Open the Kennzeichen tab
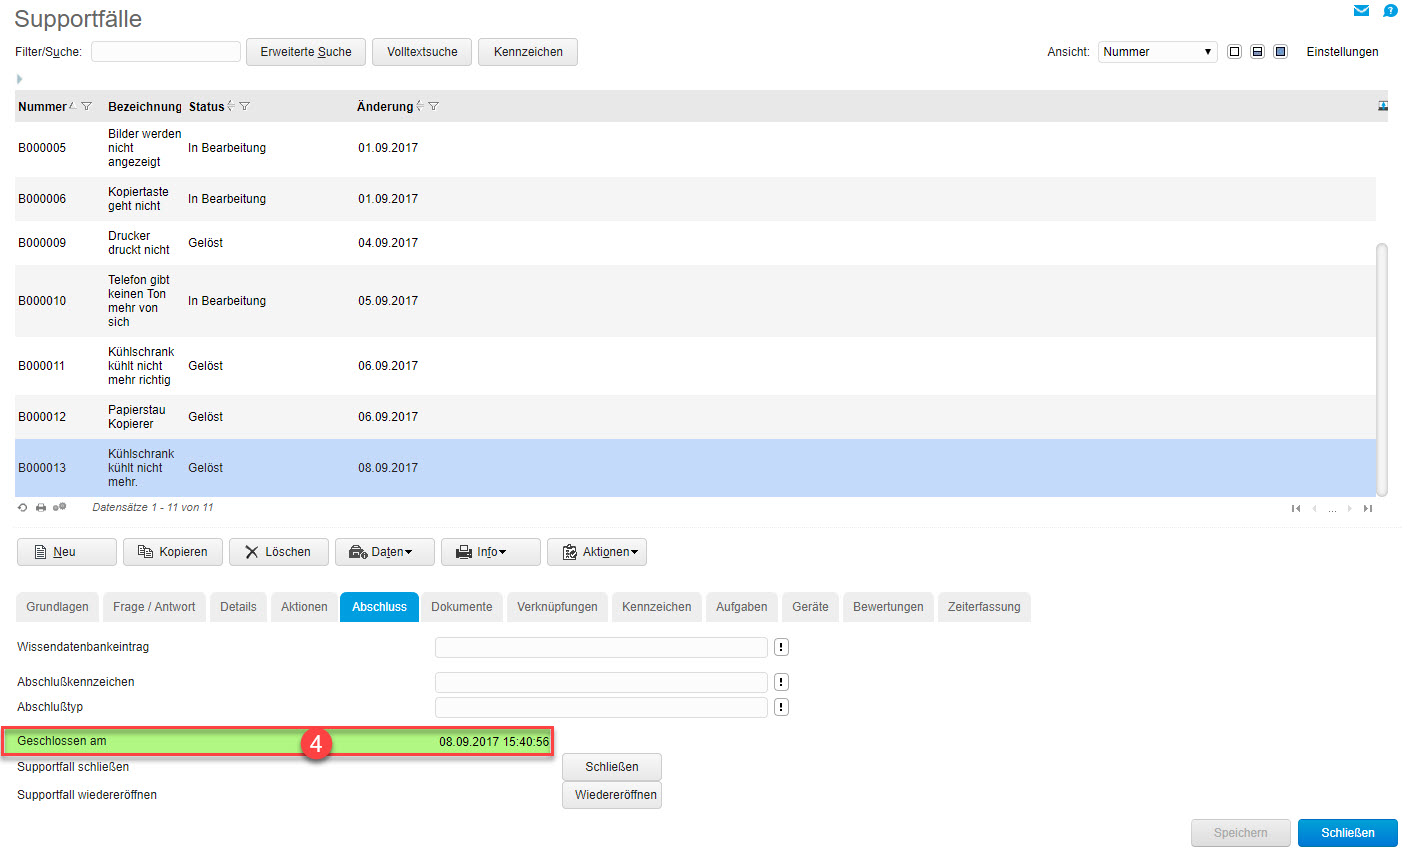Image resolution: width=1407 pixels, height=856 pixels. 656,607
